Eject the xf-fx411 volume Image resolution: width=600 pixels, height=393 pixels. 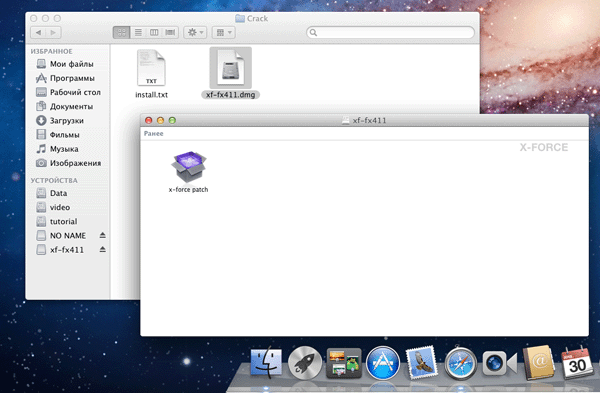[x=103, y=249]
